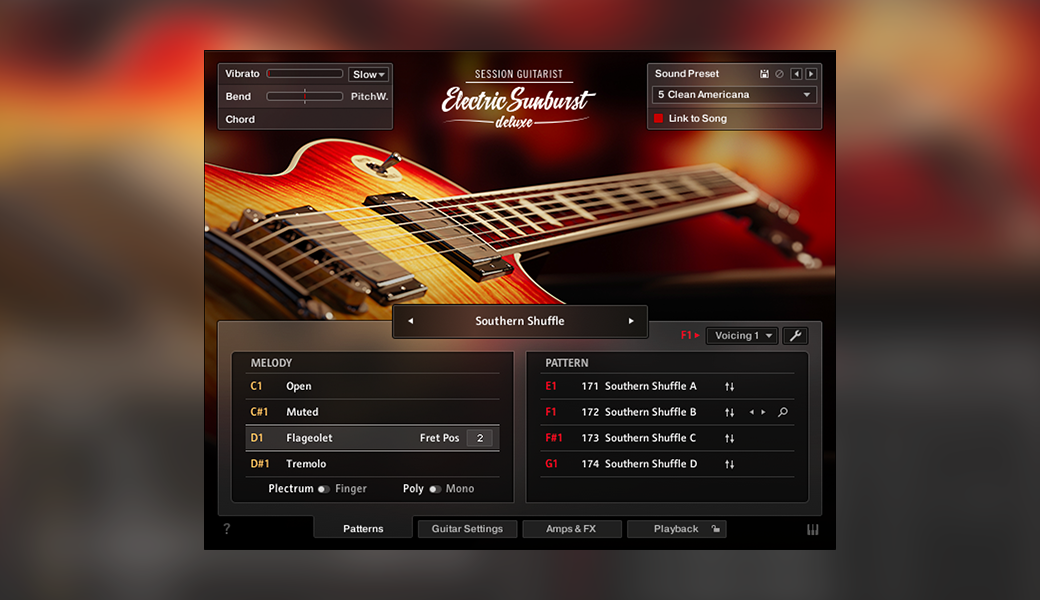Save the current sound preset
1040x600 pixels.
pos(764,74)
